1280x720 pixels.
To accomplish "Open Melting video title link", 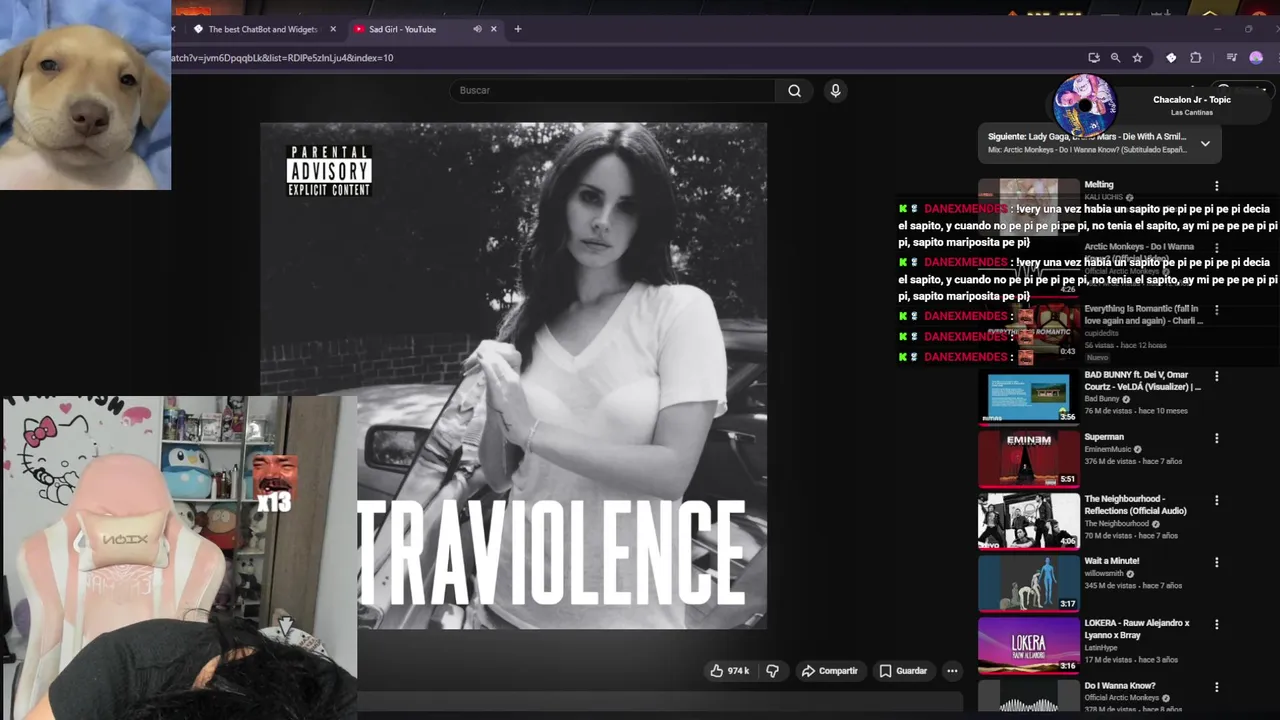I will tap(1098, 185).
